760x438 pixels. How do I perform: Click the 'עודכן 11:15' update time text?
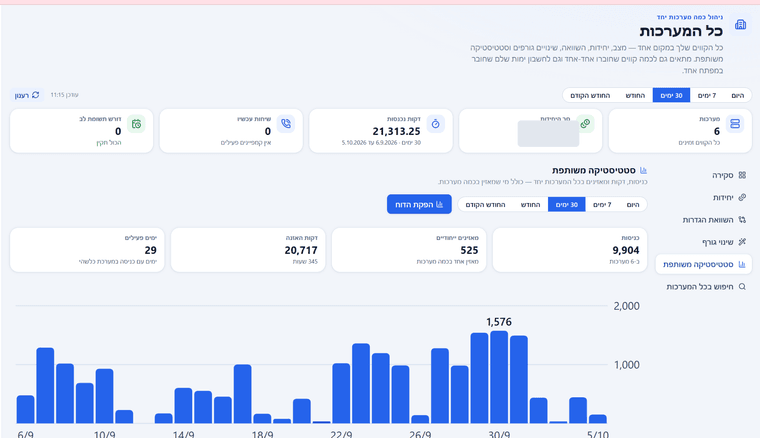tap(64, 95)
